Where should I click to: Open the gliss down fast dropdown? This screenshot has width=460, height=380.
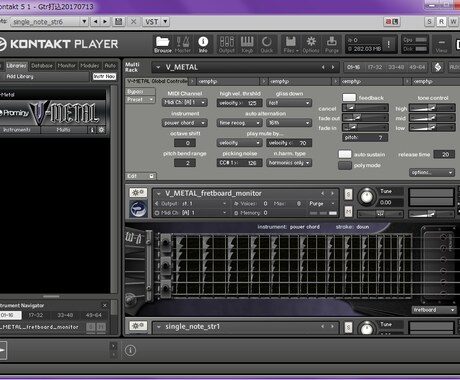pos(289,103)
